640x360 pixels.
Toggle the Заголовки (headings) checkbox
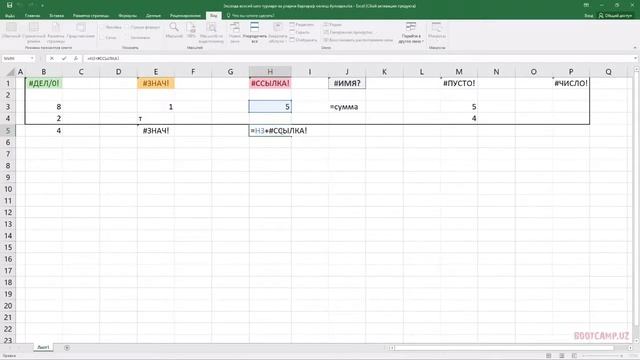pyautogui.click(x=138, y=38)
